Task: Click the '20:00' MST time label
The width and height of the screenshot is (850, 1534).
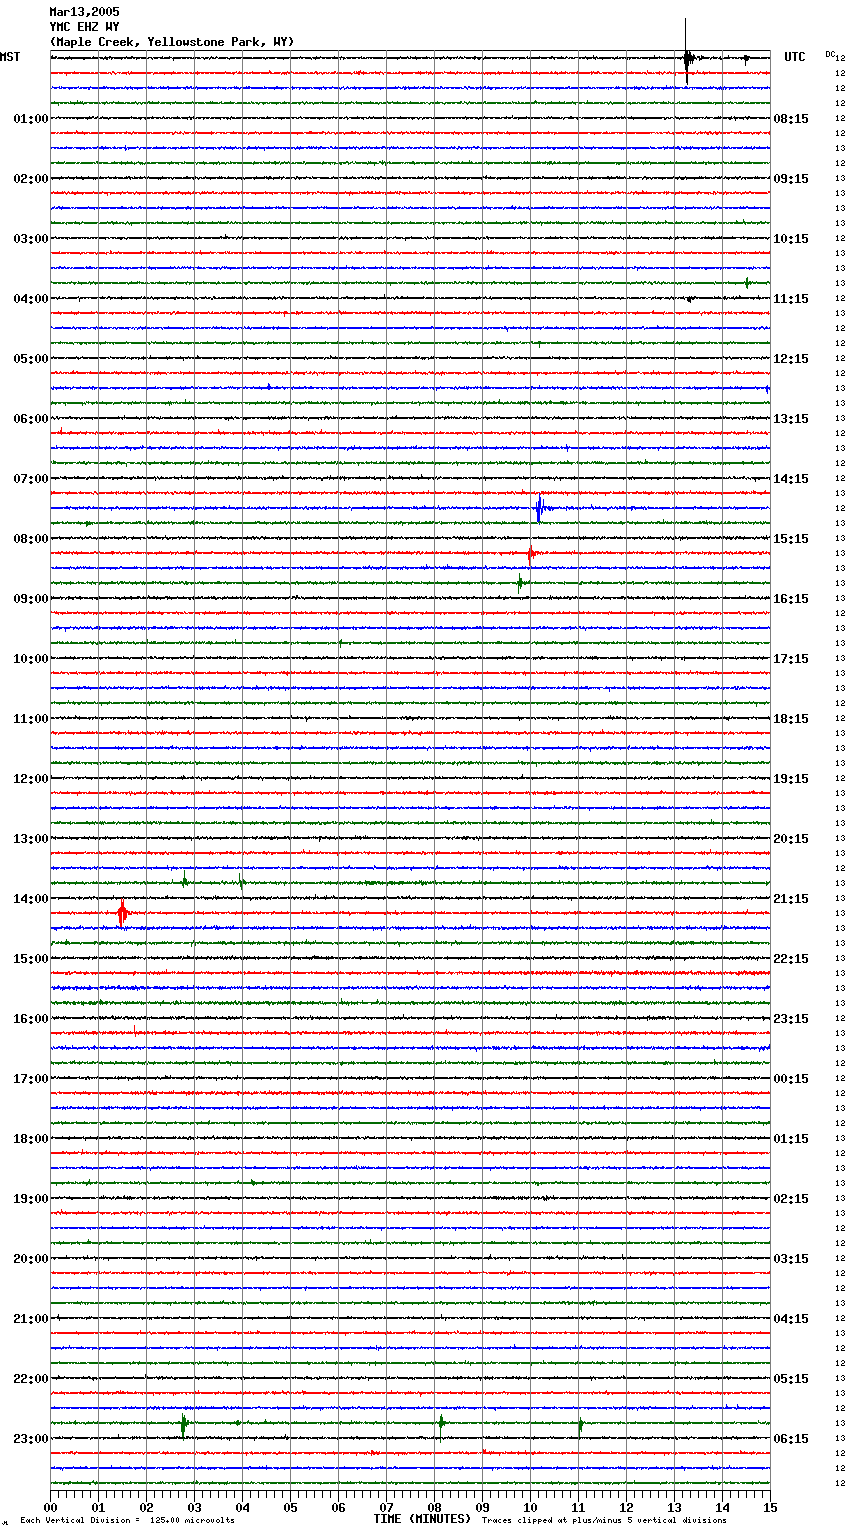Action: tap(31, 1259)
